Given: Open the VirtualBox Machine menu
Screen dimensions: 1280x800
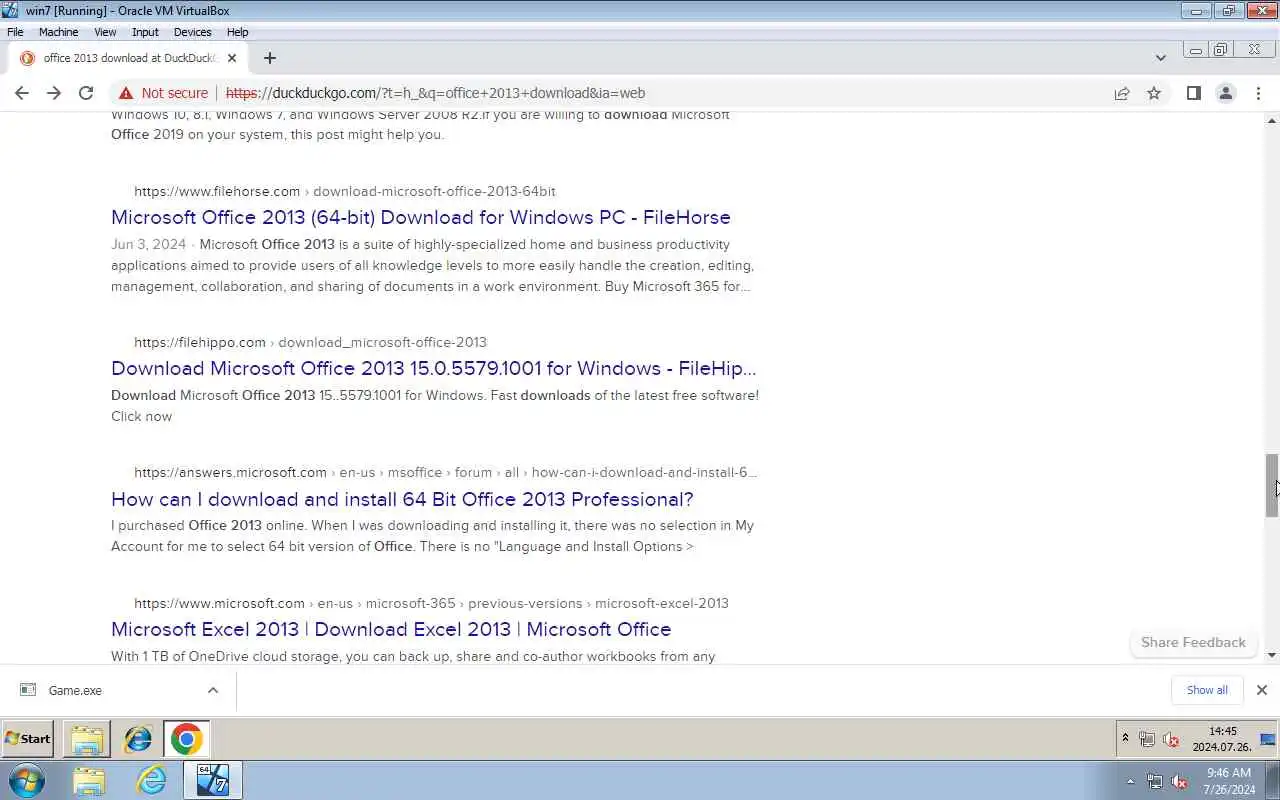Looking at the screenshot, I should pyautogui.click(x=58, y=32).
